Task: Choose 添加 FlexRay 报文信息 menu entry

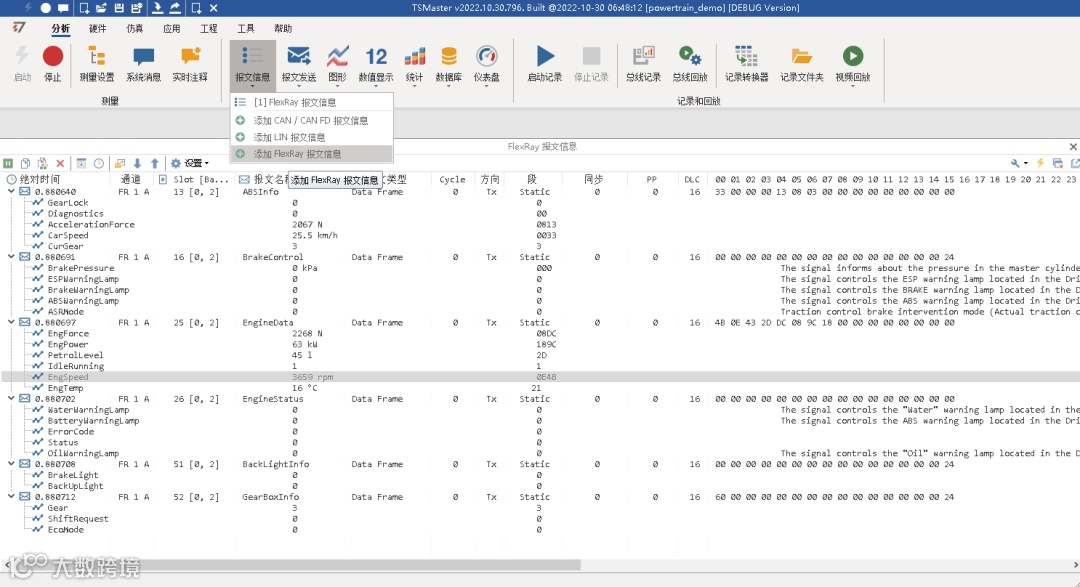Action: pos(311,154)
